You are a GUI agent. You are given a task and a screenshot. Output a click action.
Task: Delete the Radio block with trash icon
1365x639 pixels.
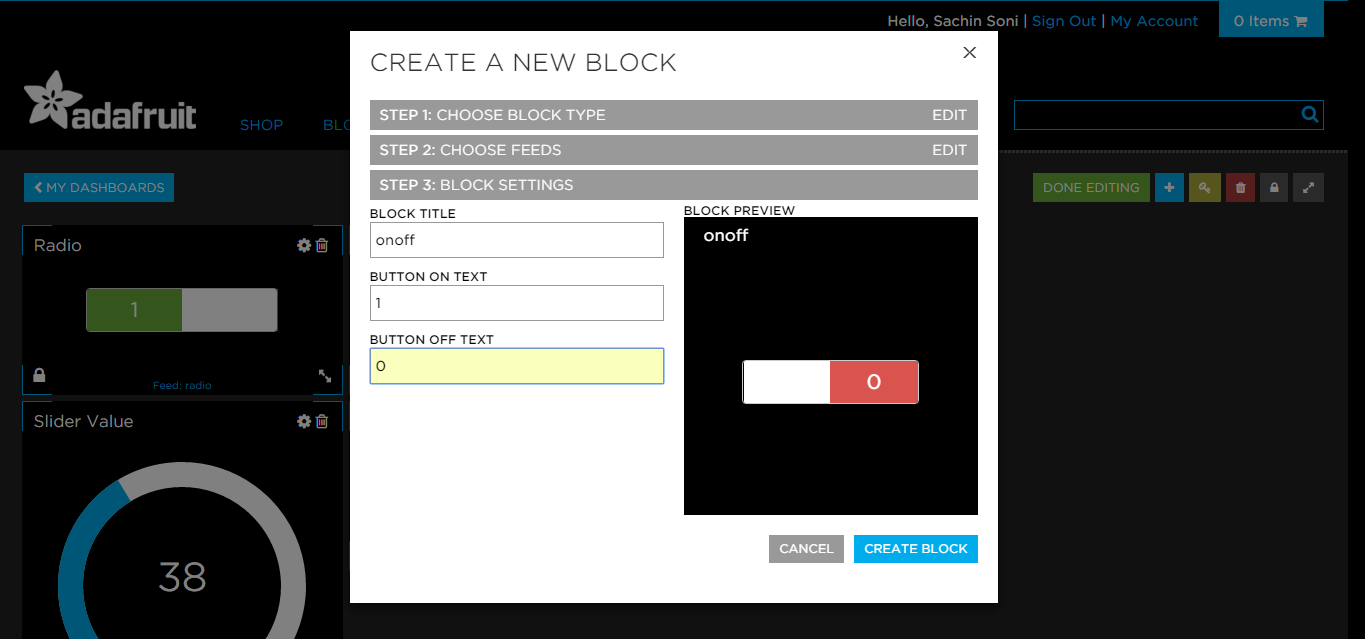[x=322, y=245]
